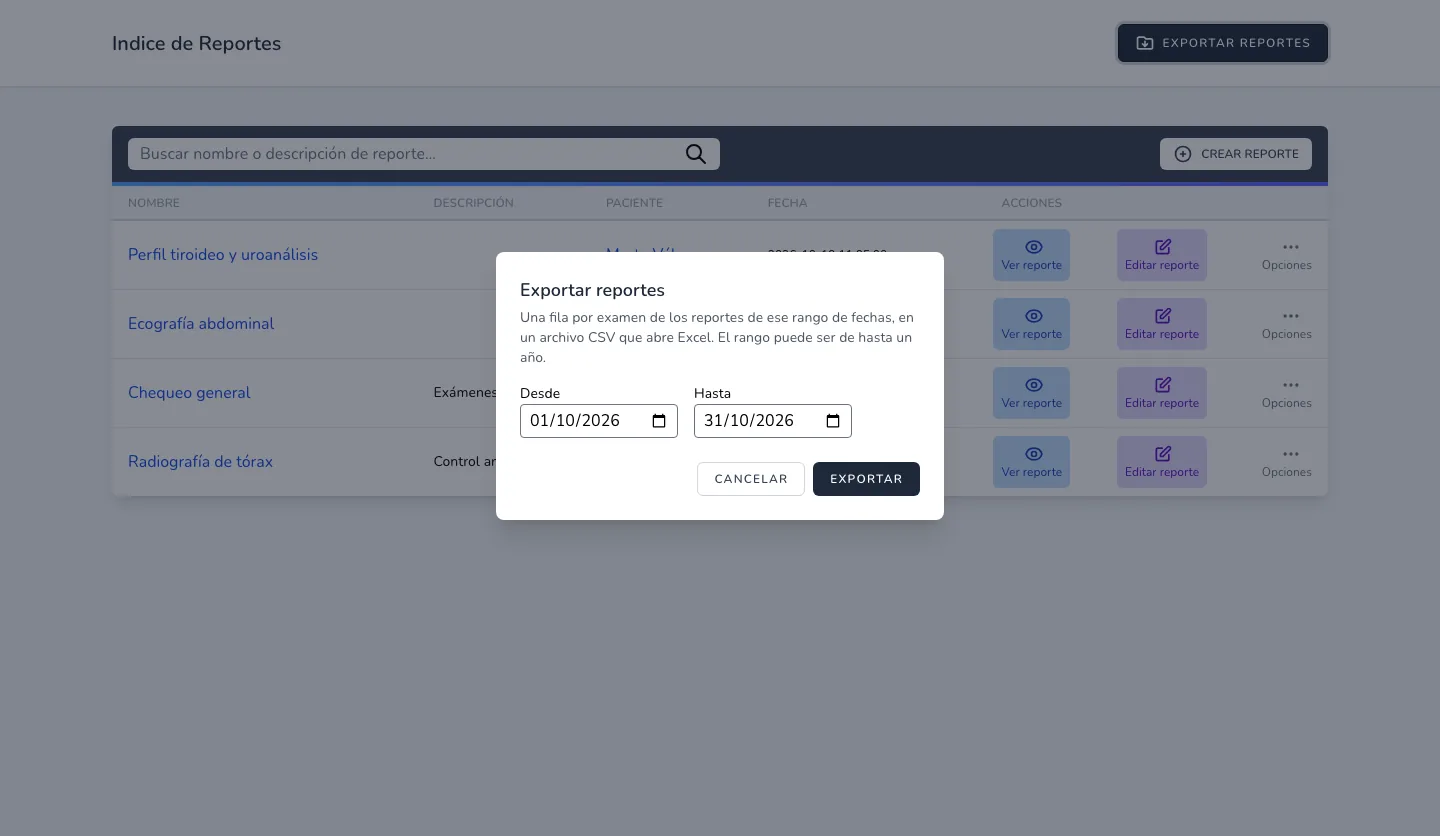Viewport: 1440px width, 836px height.
Task: Click the Descripción column header
Action: tap(473, 203)
